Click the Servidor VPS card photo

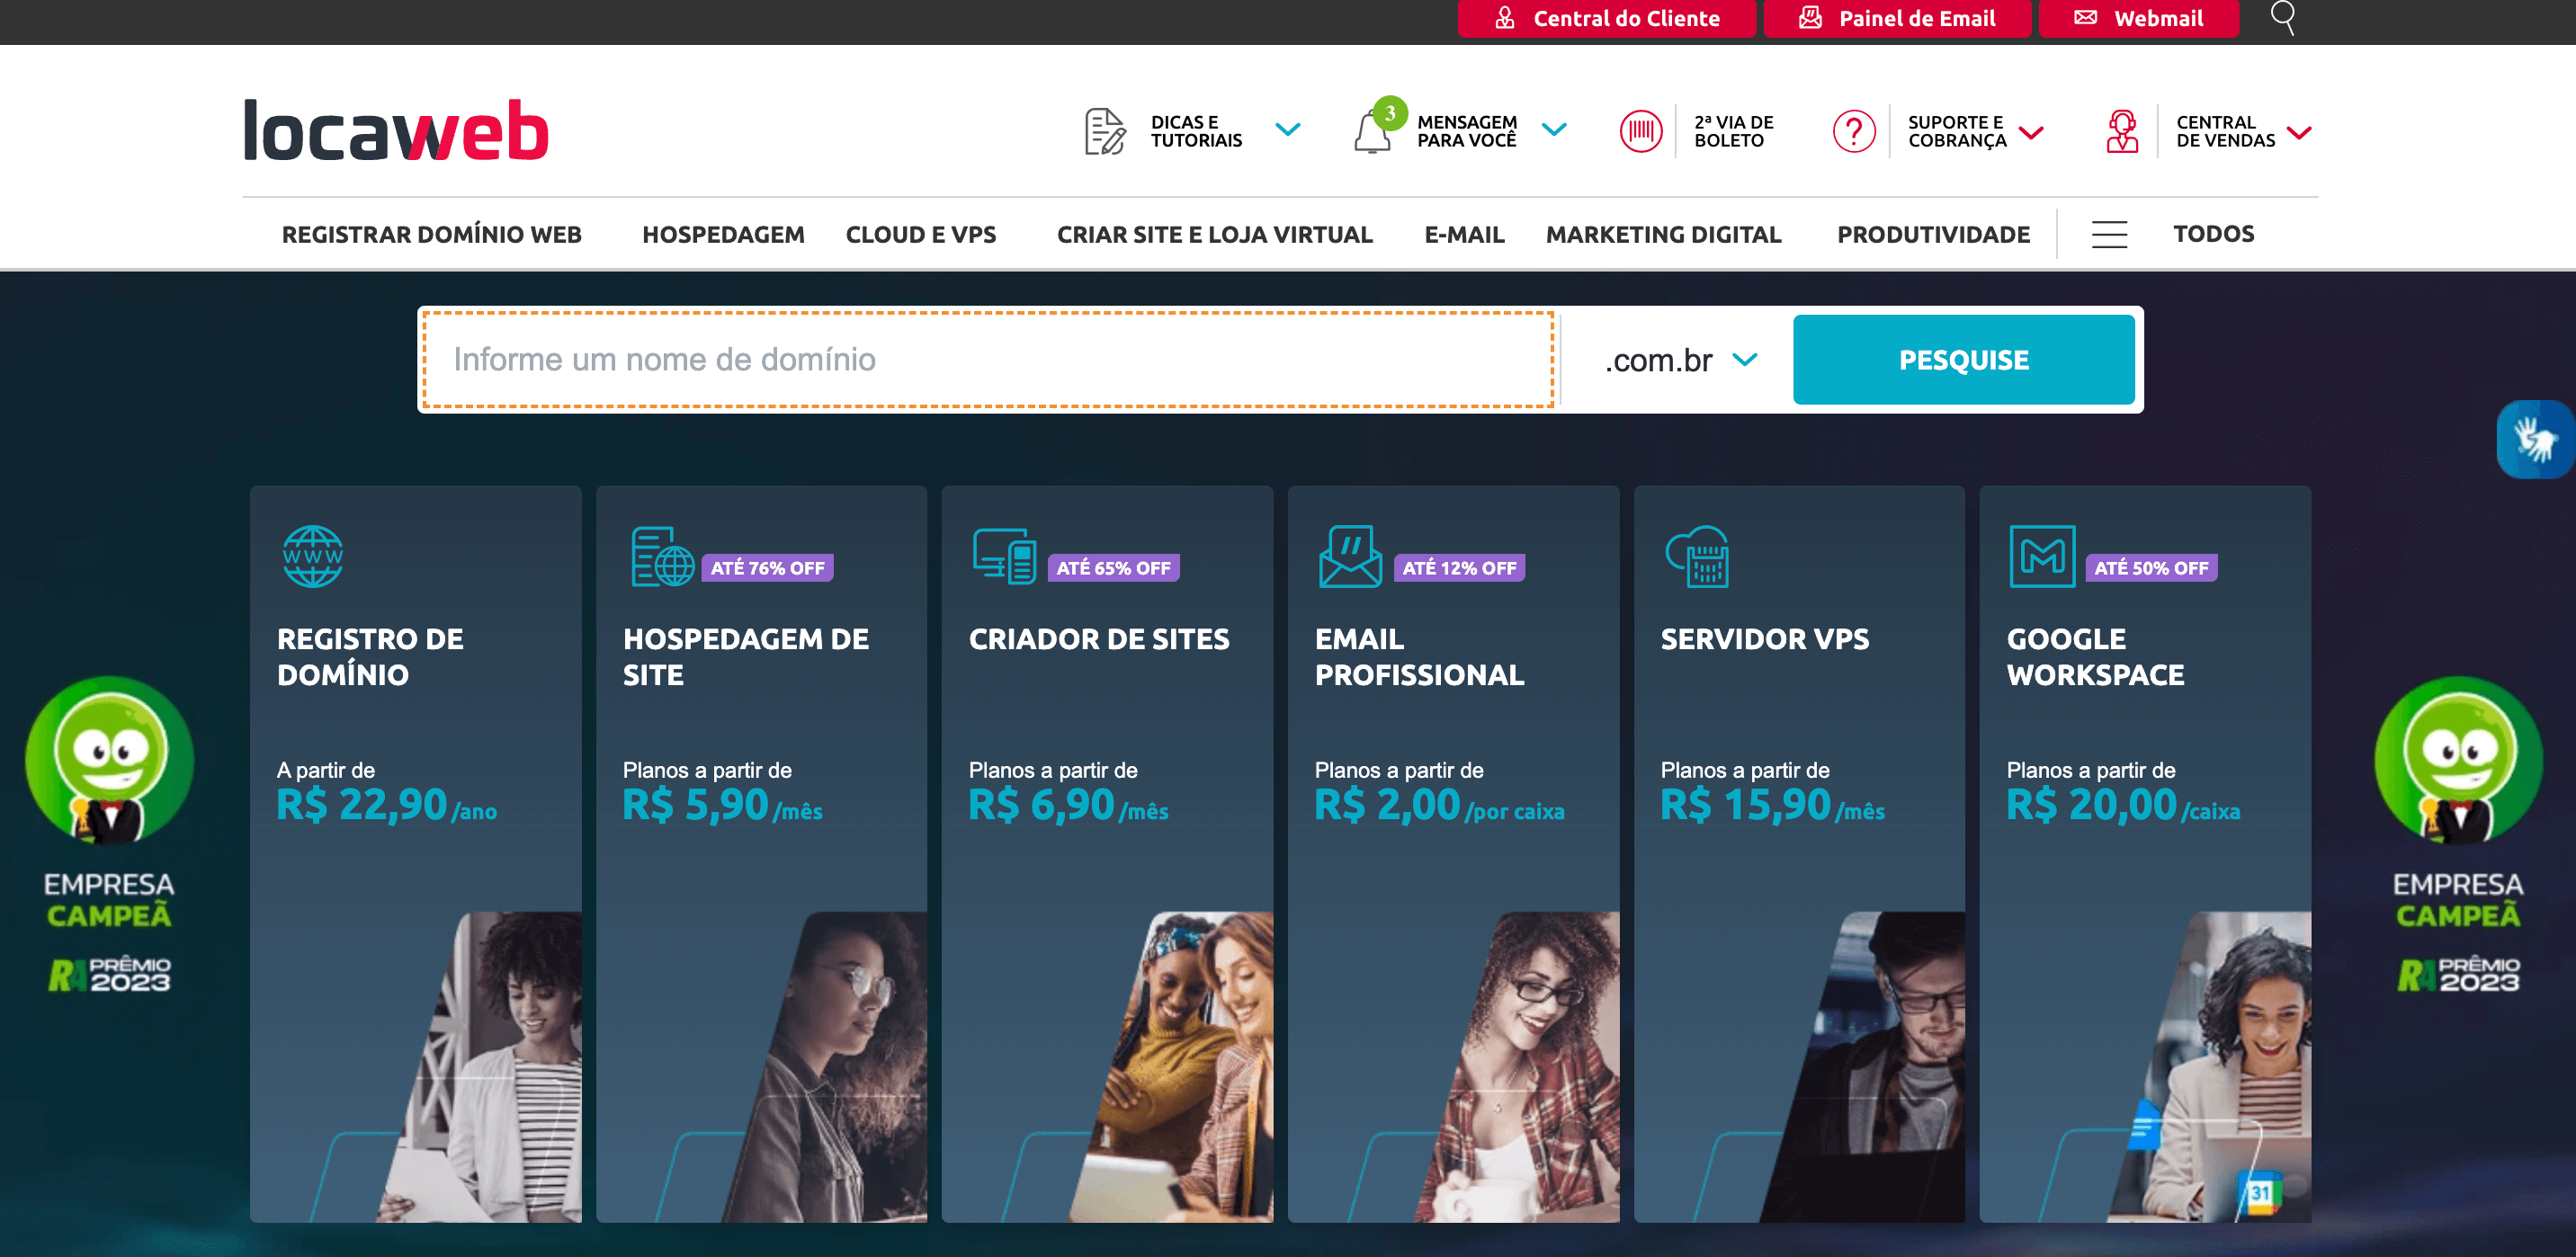1863,1067
